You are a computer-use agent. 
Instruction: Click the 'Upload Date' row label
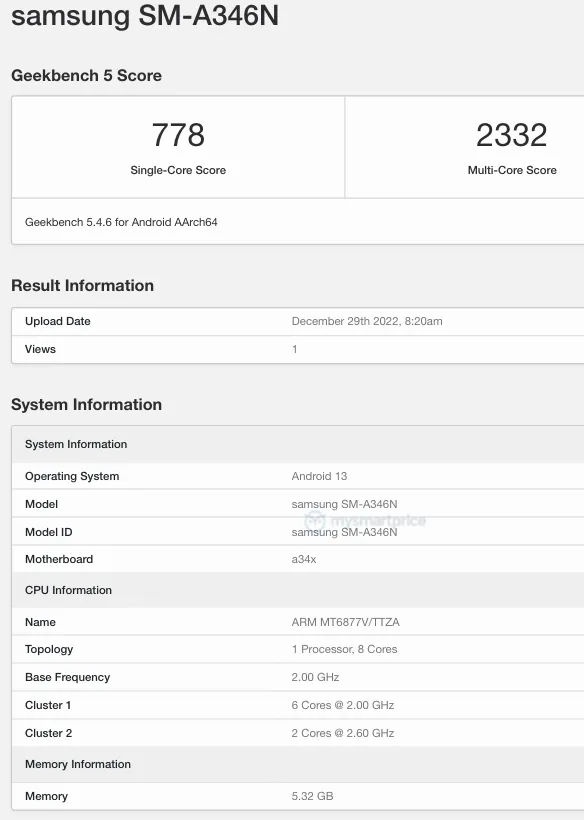pyautogui.click(x=58, y=321)
